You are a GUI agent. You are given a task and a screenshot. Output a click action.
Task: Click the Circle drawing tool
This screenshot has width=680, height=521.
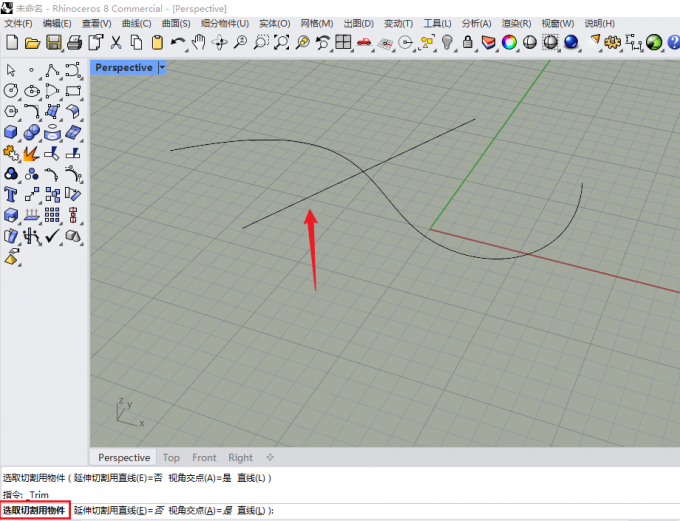(10, 91)
